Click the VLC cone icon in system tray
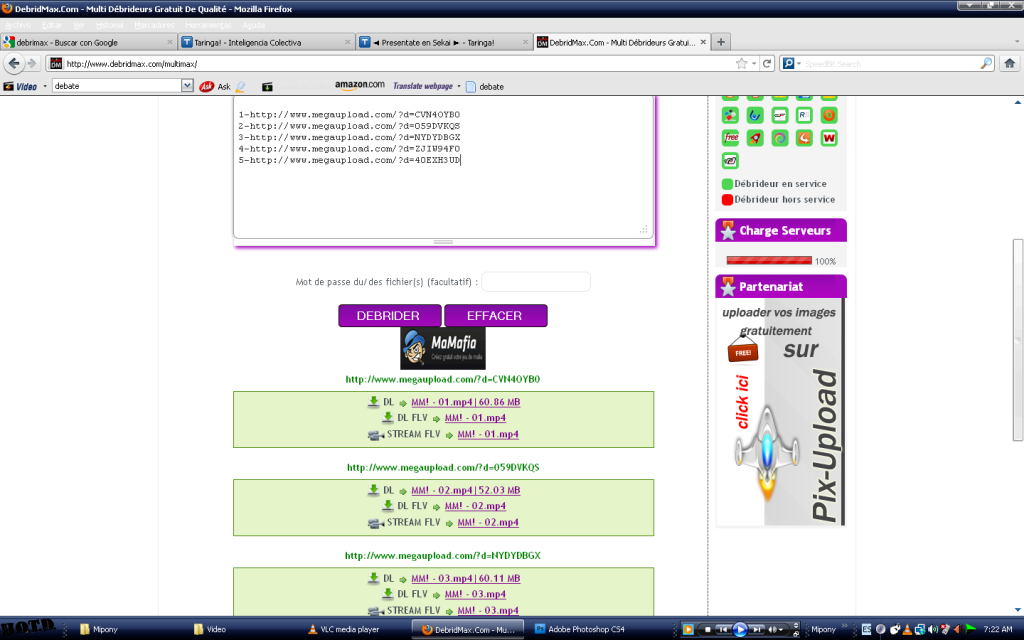 coord(906,630)
